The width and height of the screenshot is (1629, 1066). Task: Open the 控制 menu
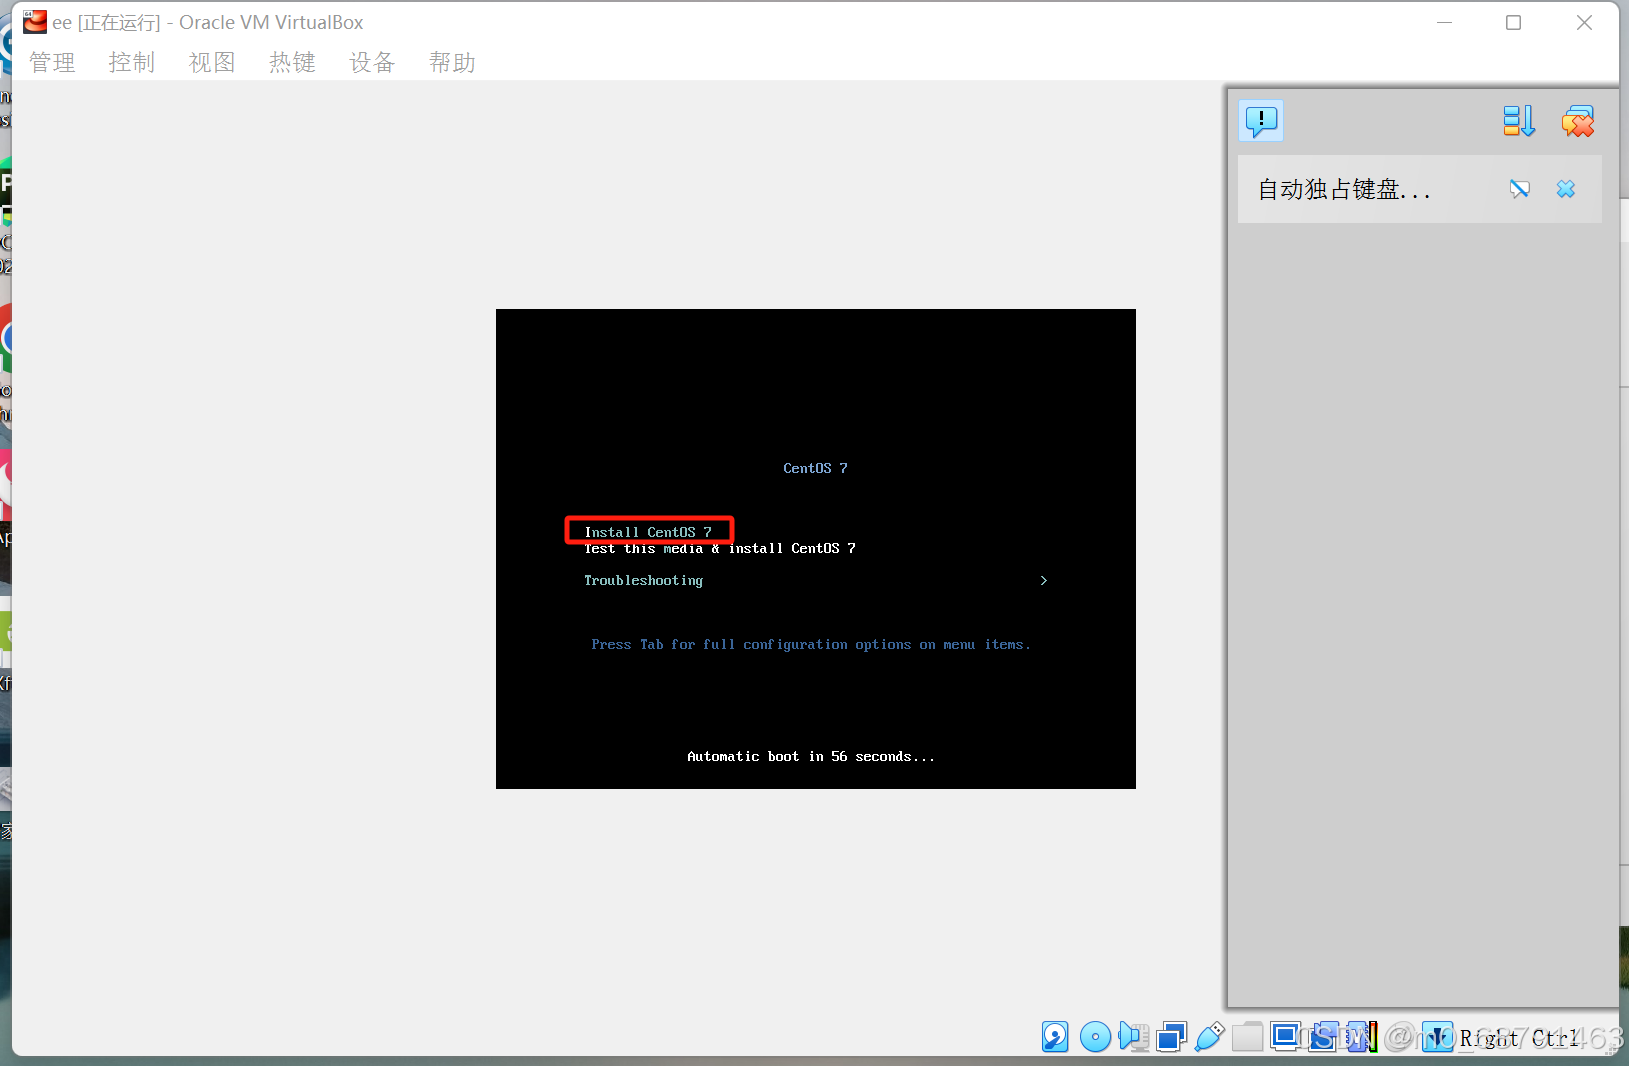pyautogui.click(x=132, y=62)
